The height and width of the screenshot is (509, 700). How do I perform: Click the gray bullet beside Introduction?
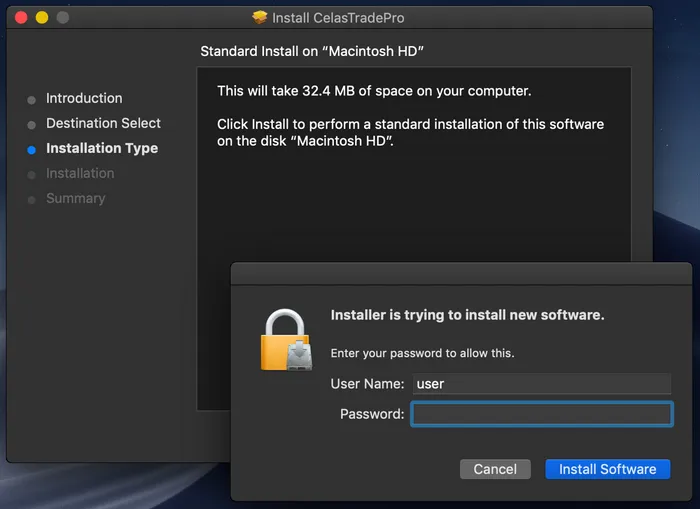tap(32, 99)
